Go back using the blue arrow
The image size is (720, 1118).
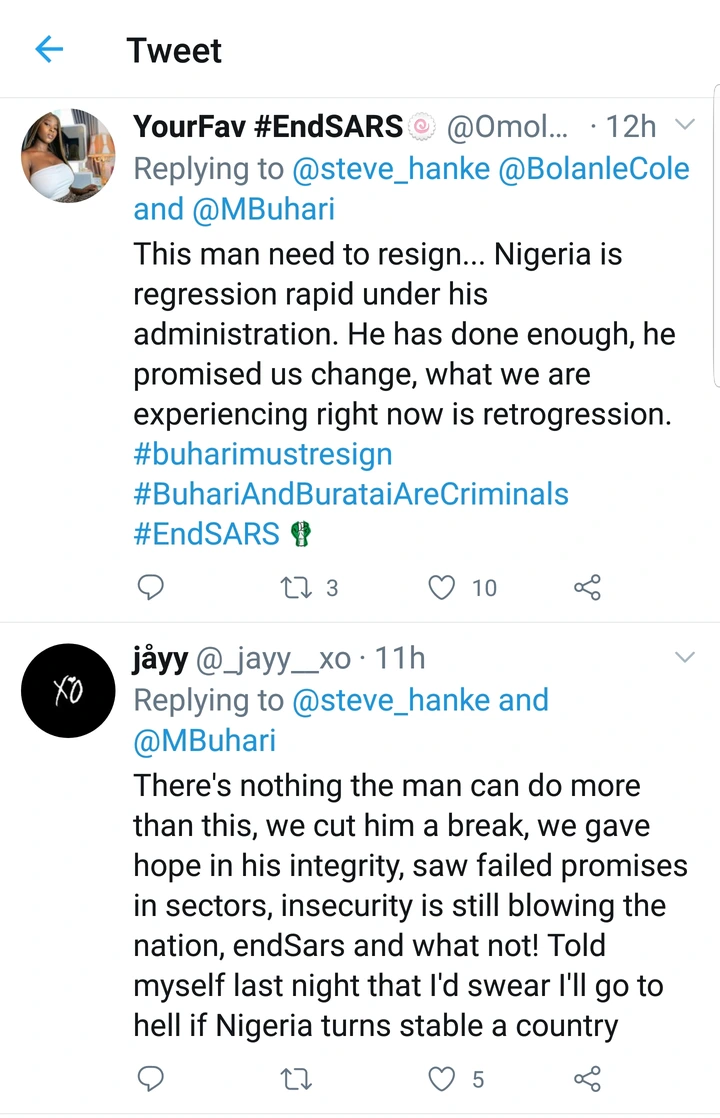point(49,49)
